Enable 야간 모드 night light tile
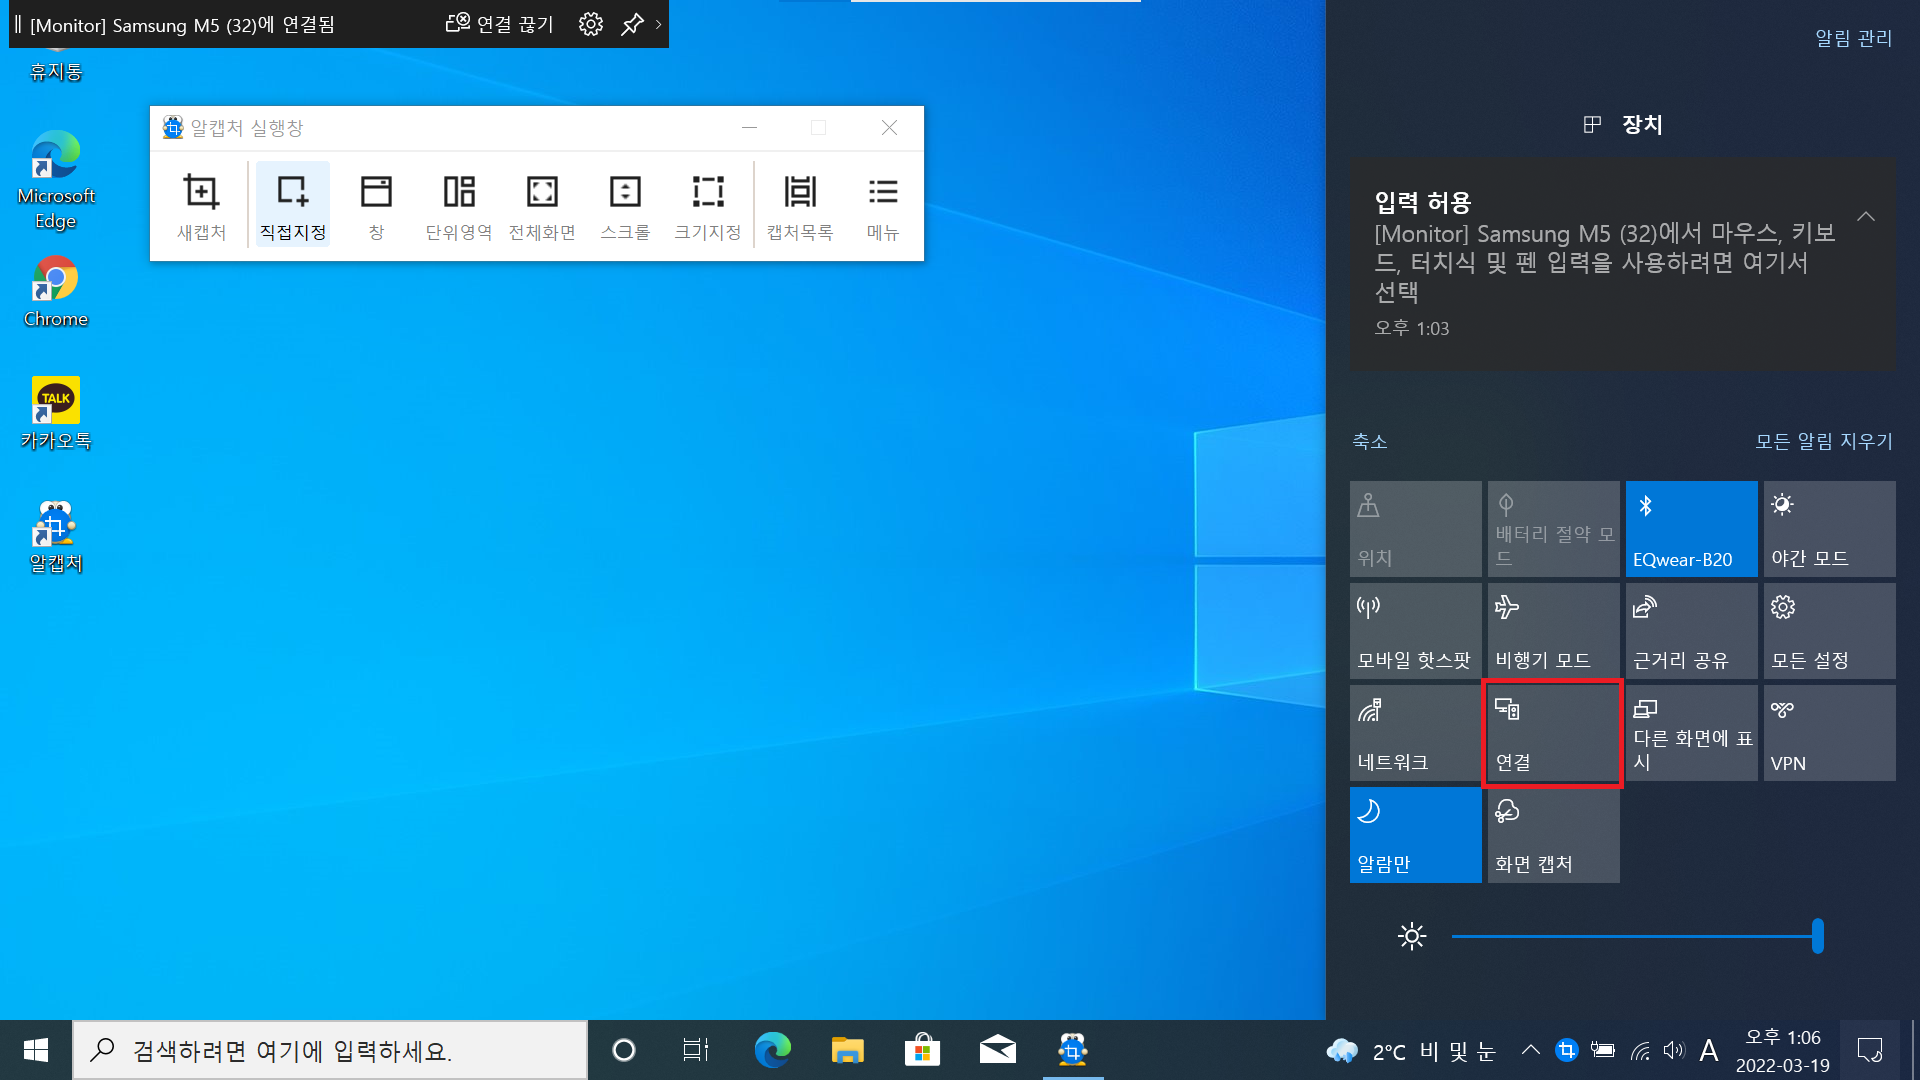Screen dimensions: 1920x1080 click(x=1828, y=529)
